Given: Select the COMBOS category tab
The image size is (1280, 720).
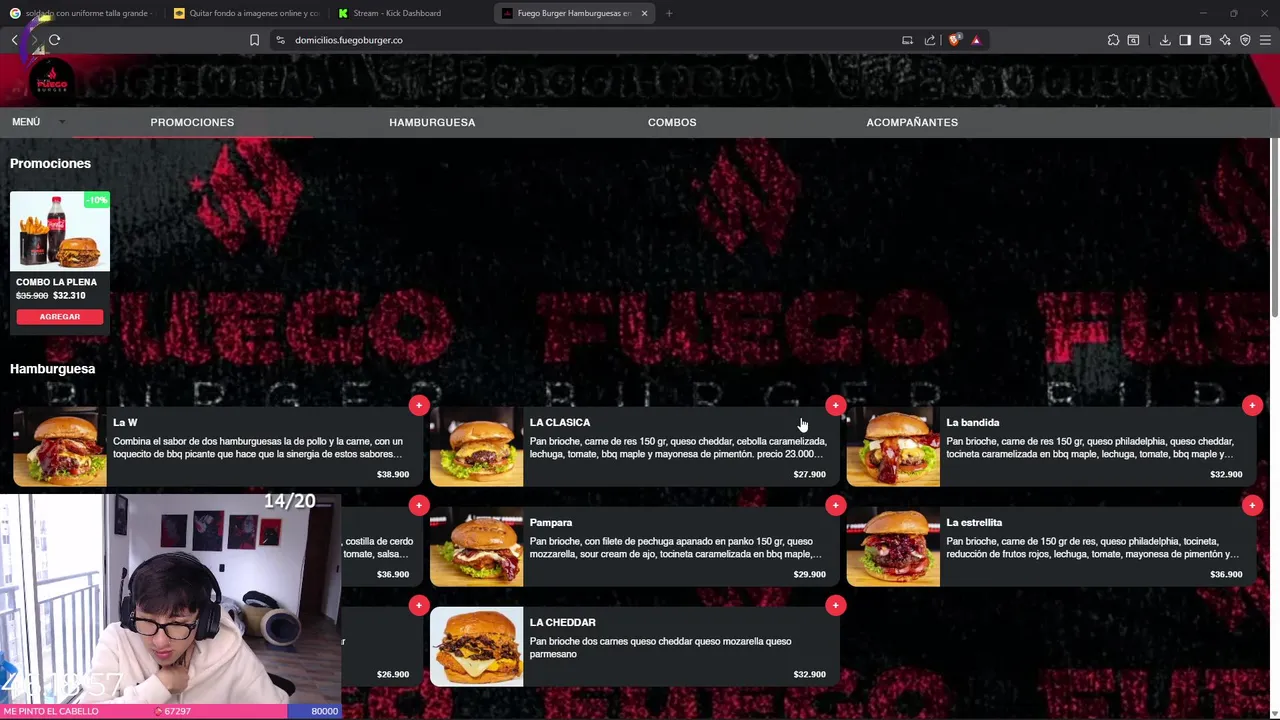Looking at the screenshot, I should click(x=672, y=122).
